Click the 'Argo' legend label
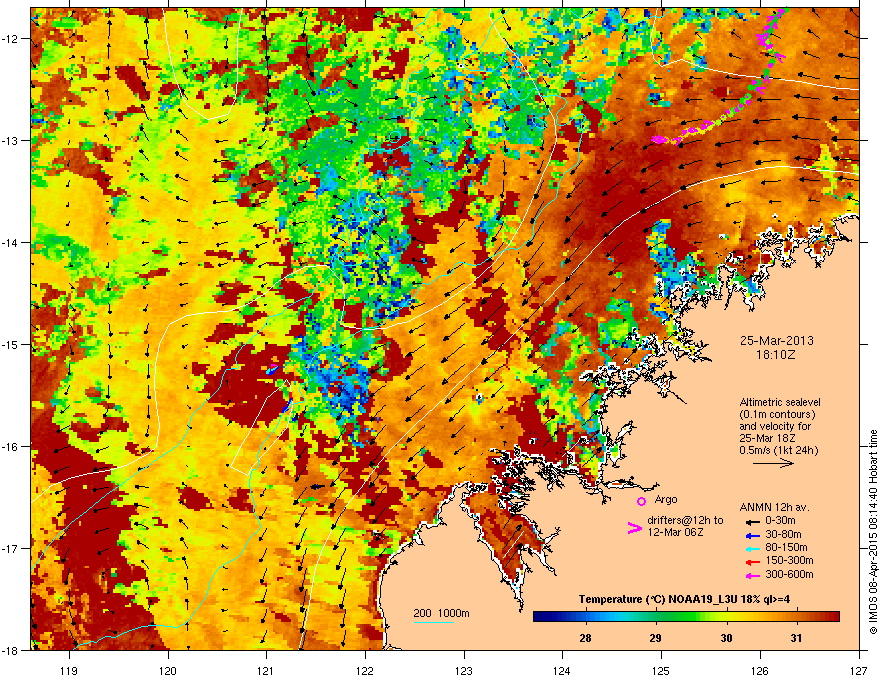 click(x=666, y=499)
